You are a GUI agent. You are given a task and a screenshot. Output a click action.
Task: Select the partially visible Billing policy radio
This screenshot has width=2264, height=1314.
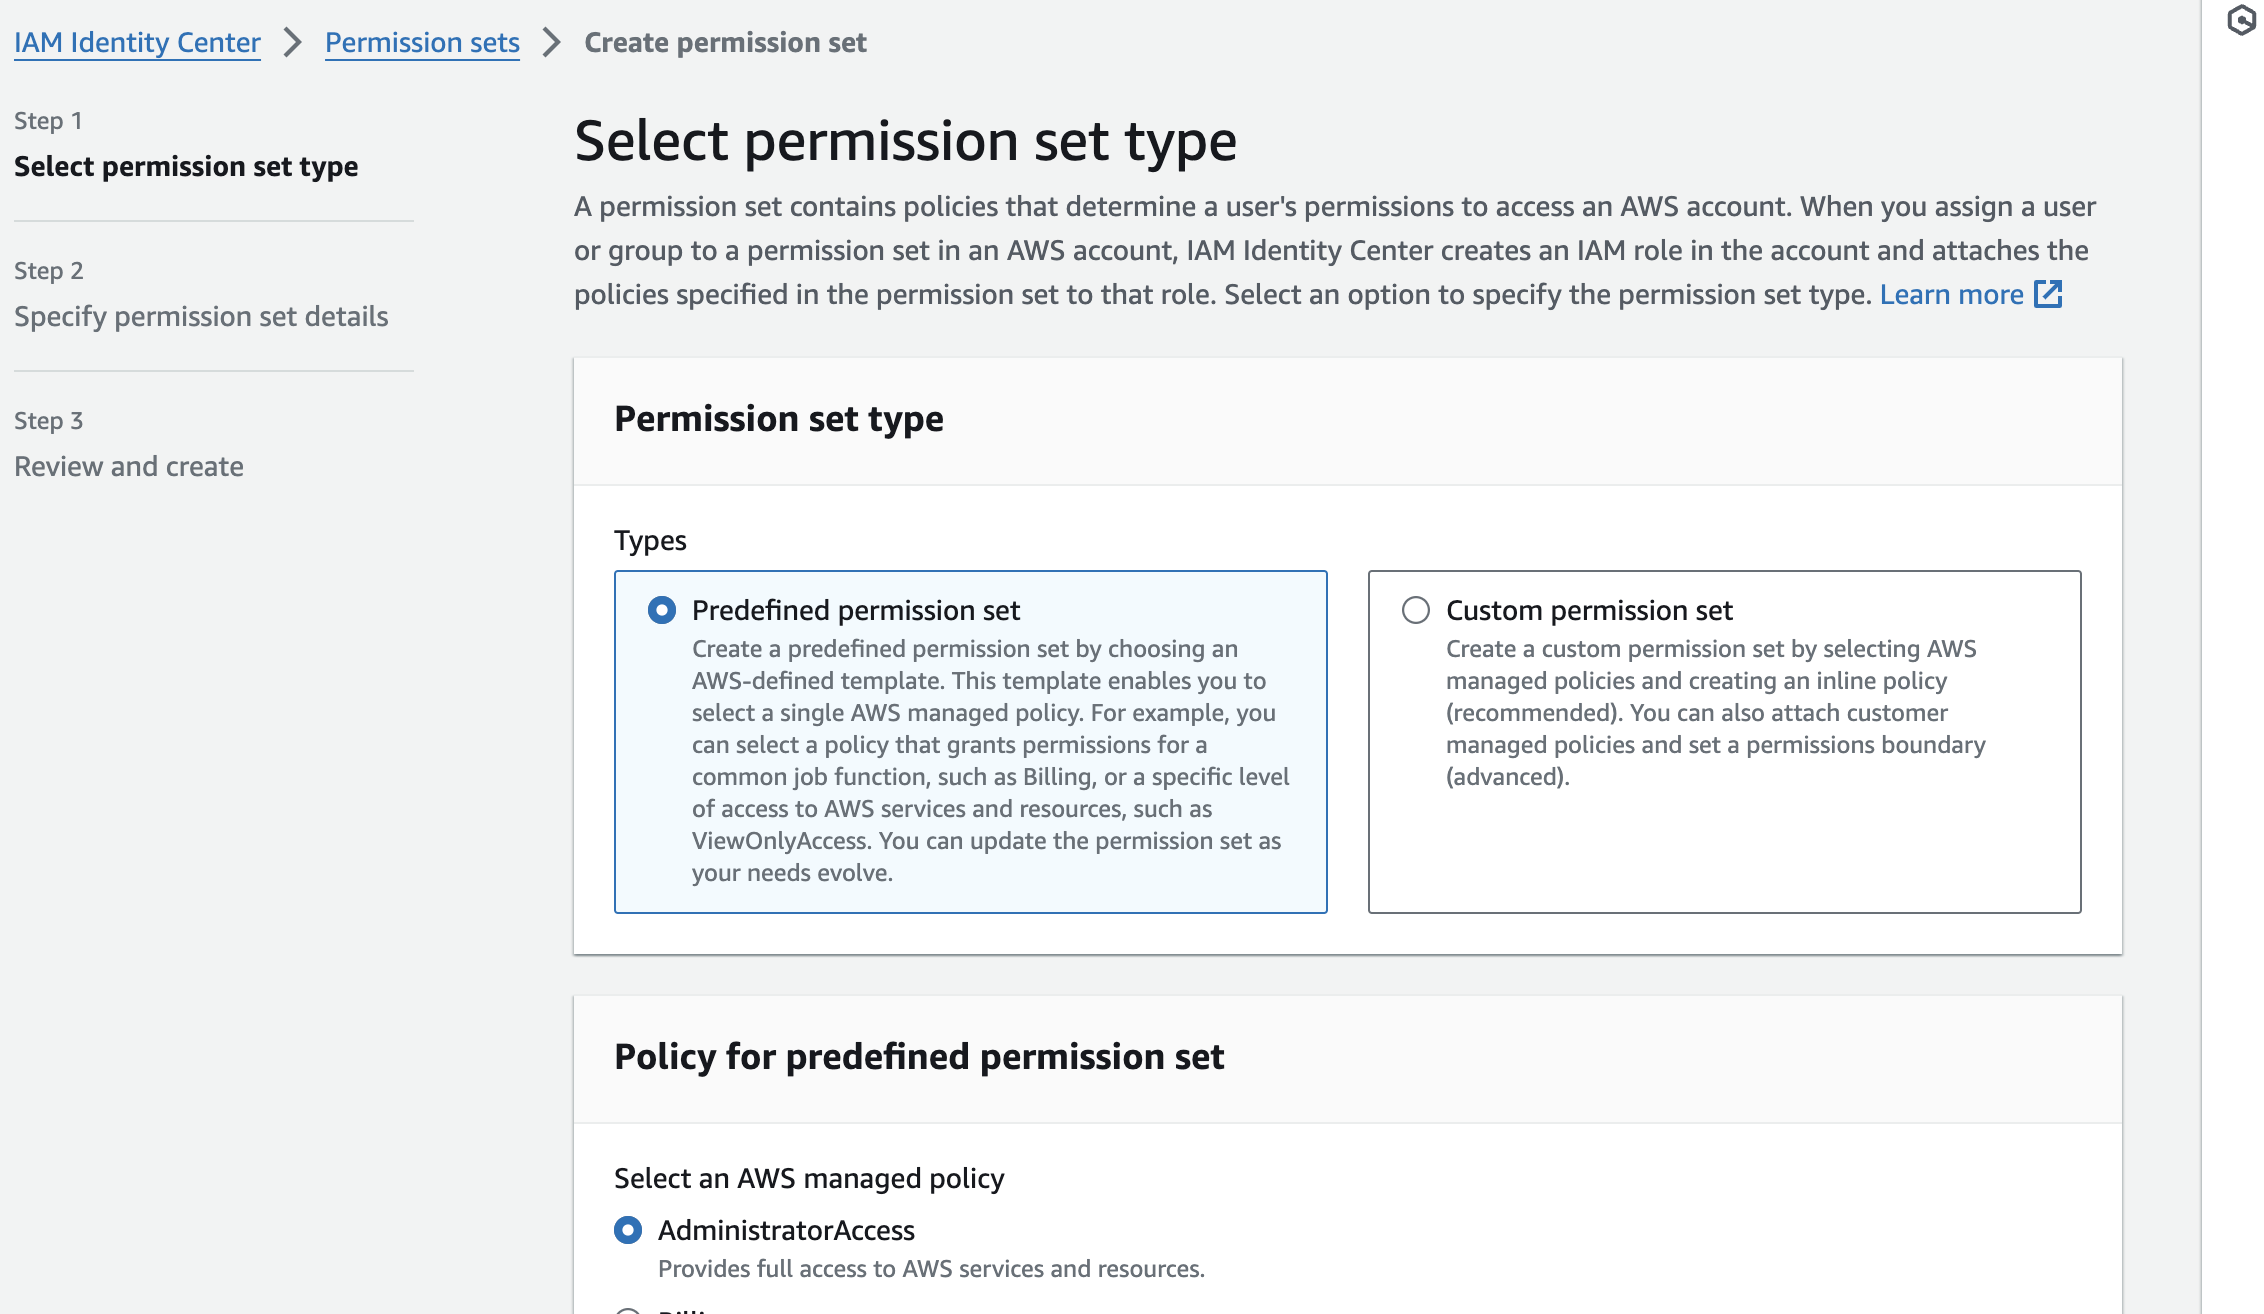628,1311
